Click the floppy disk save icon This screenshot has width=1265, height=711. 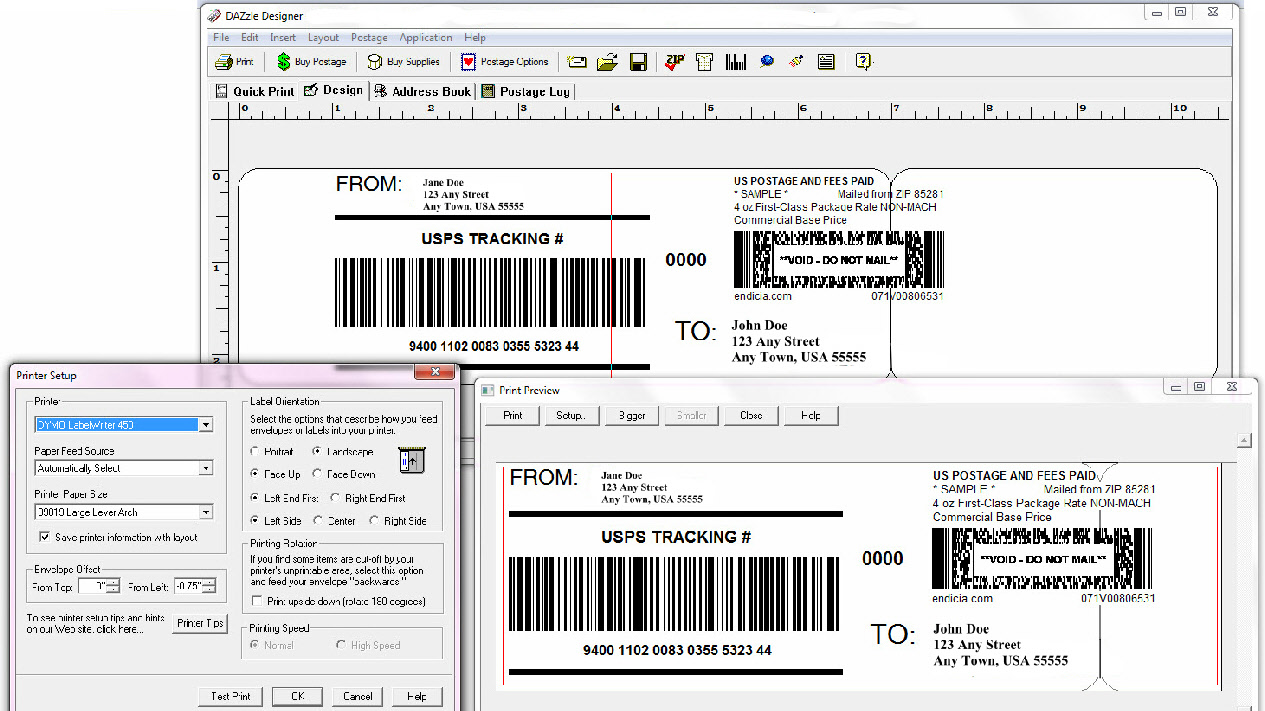click(x=638, y=62)
